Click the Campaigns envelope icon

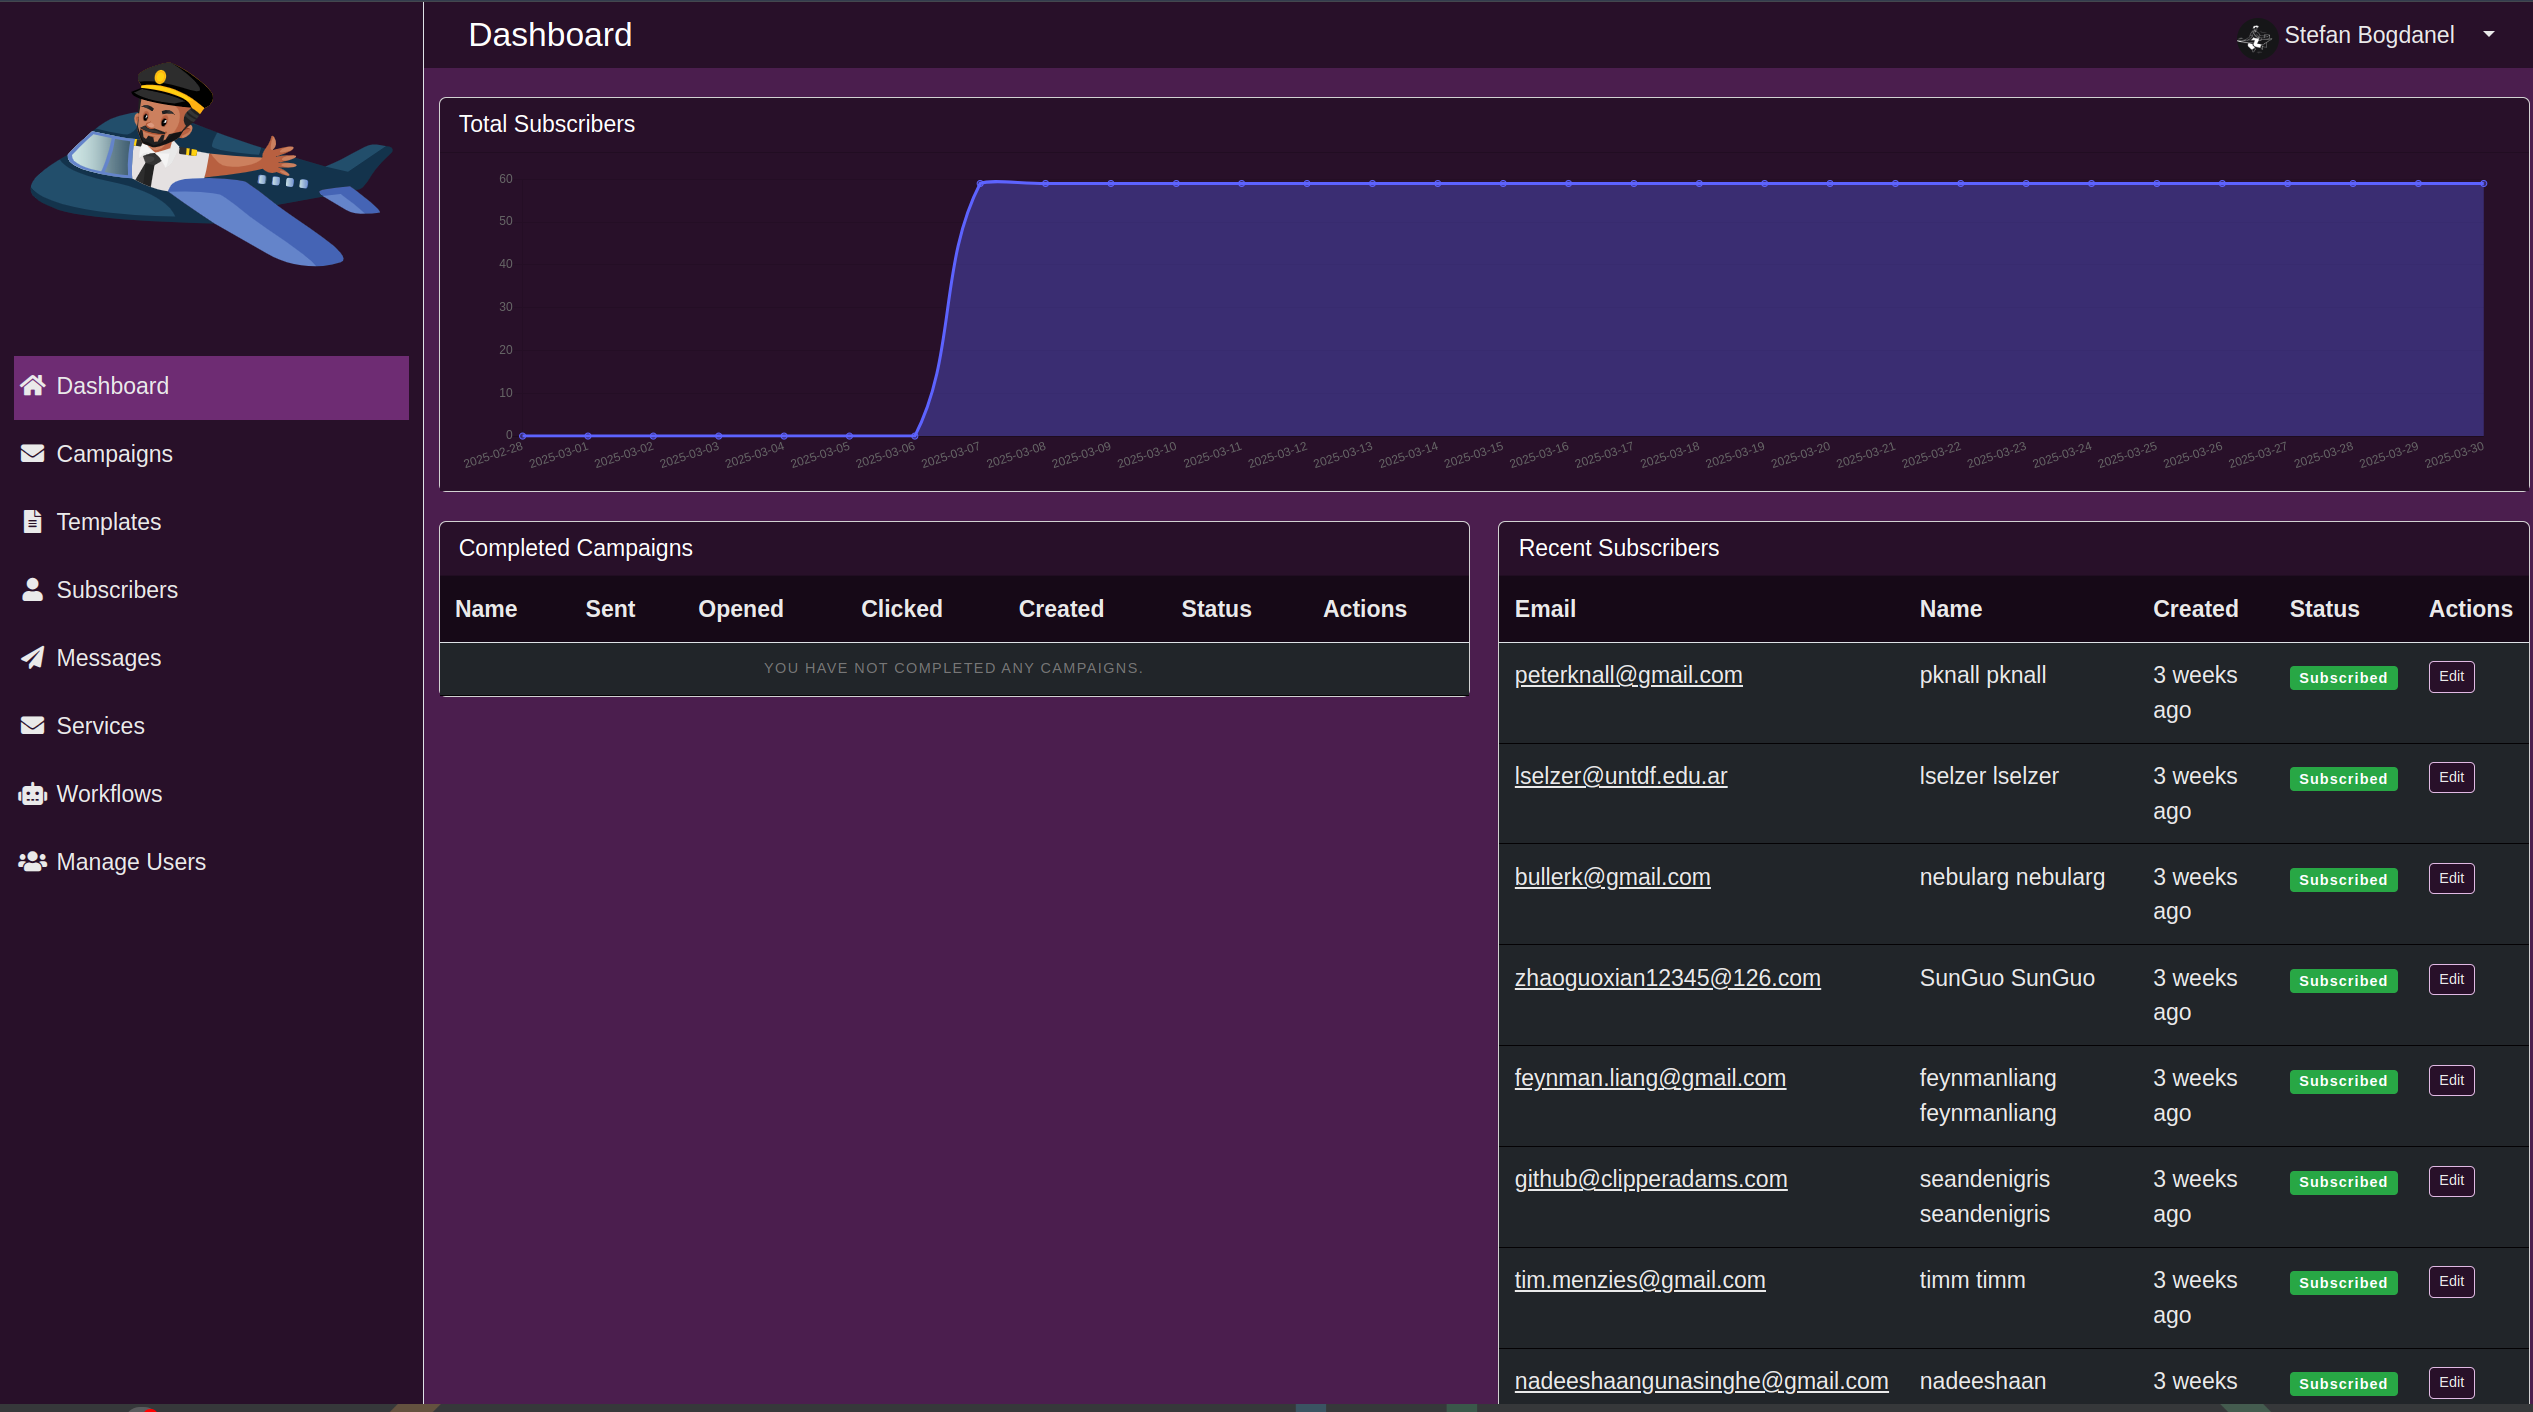click(33, 454)
